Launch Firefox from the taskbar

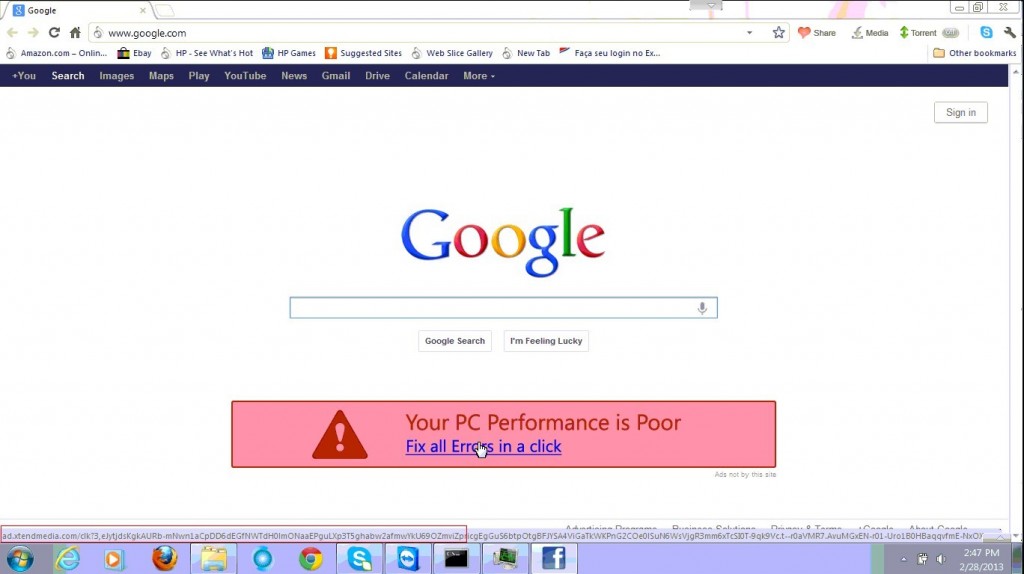coord(165,559)
